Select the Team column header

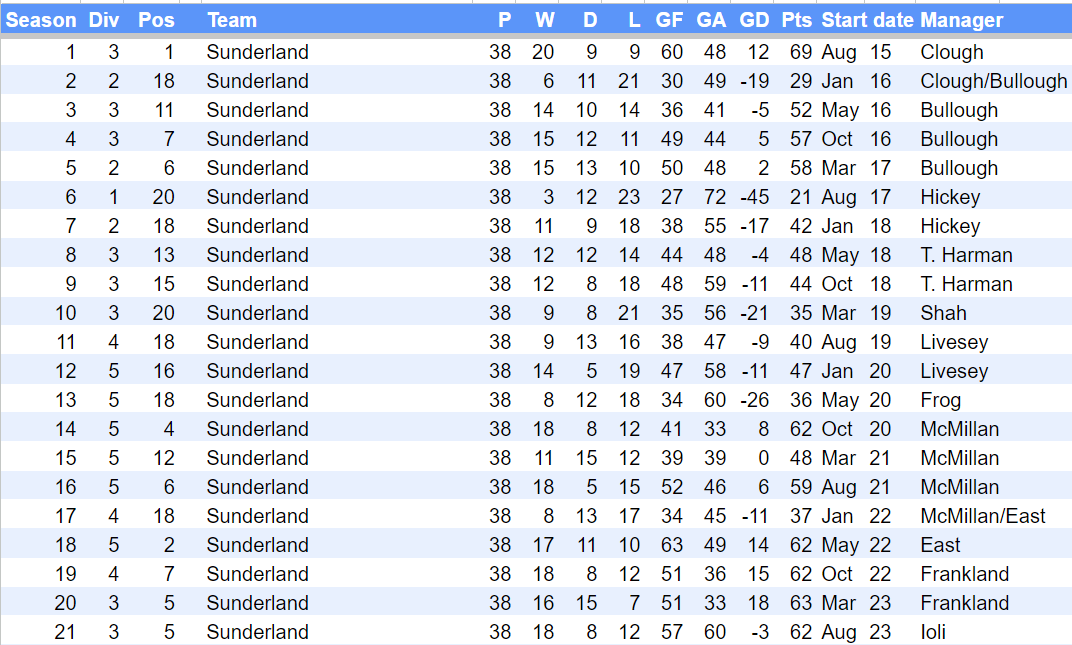[231, 20]
